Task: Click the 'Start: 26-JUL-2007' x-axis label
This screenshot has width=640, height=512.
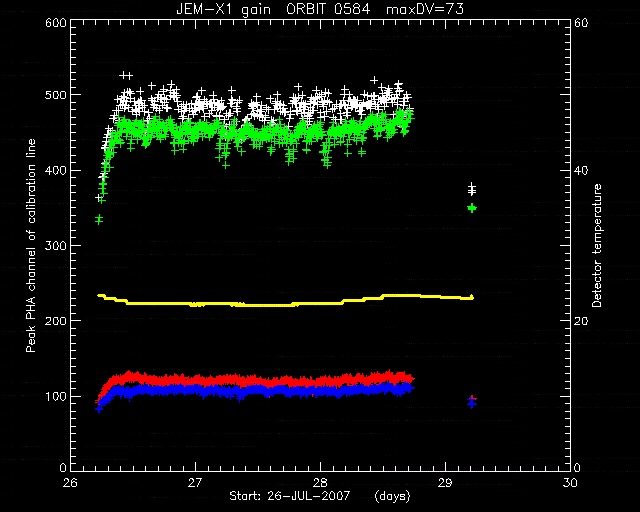Action: tap(289, 496)
